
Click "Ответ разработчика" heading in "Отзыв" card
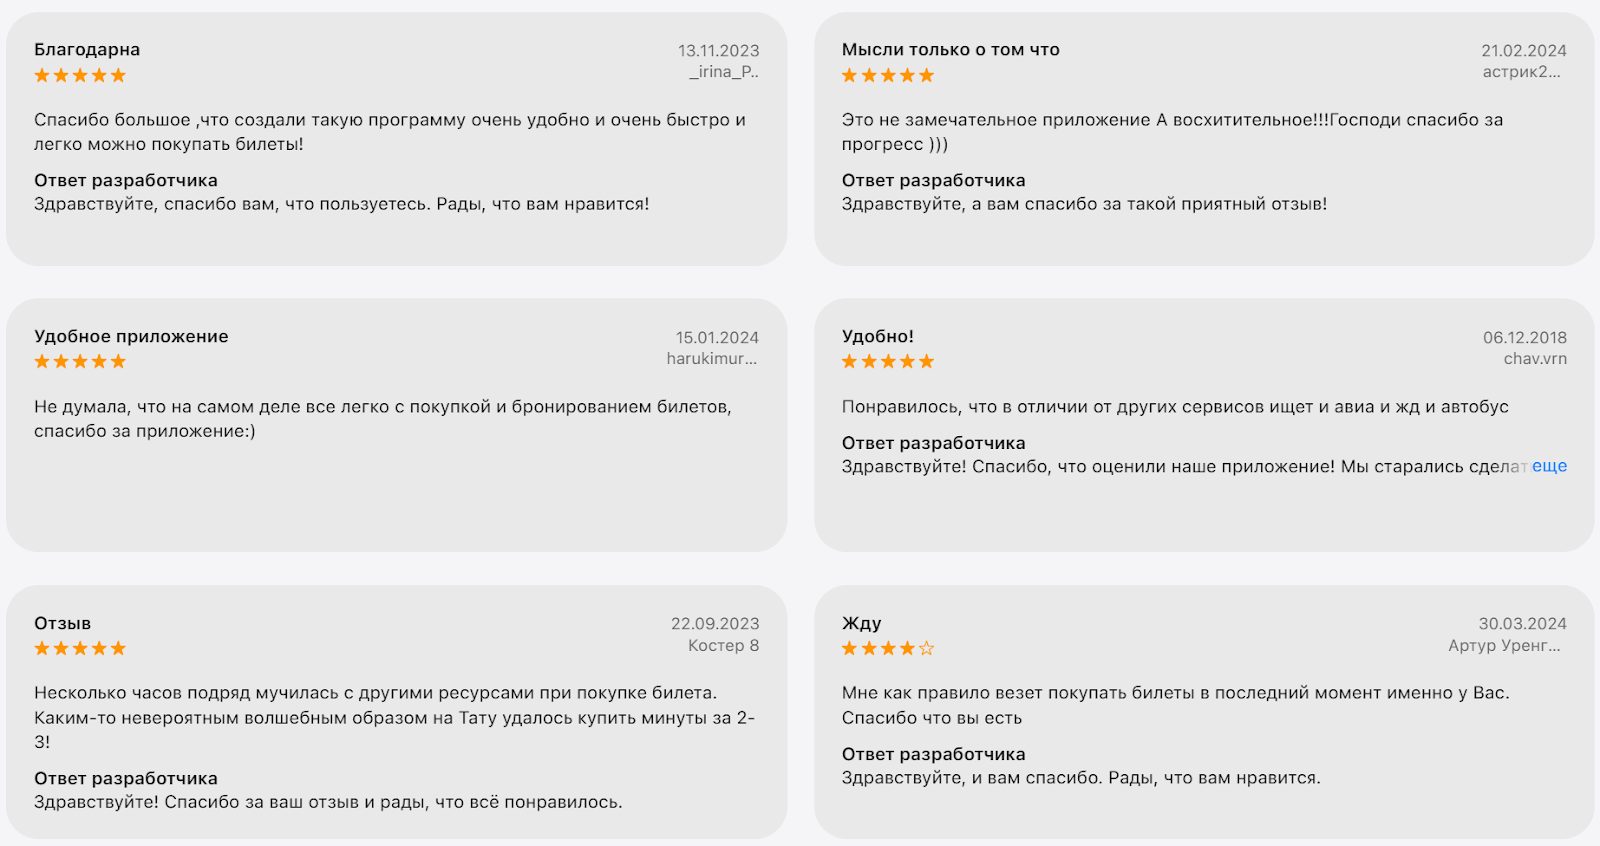[x=126, y=778]
